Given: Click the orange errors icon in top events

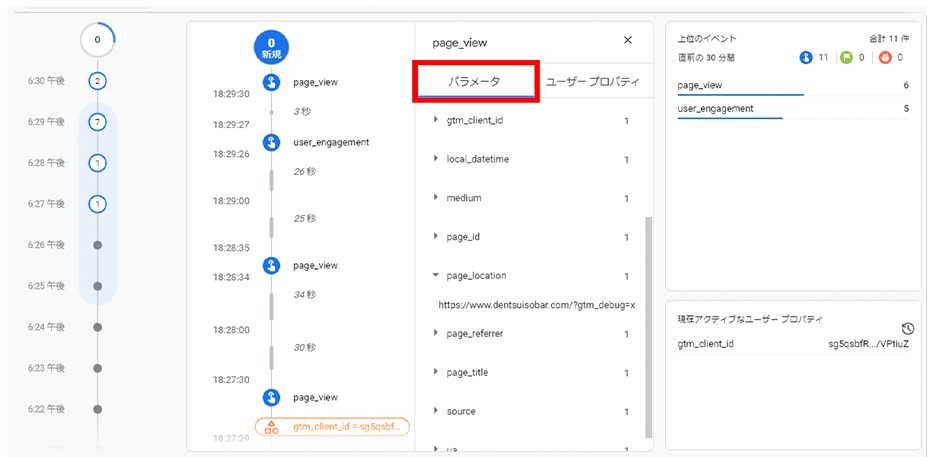Looking at the screenshot, I should point(884,58).
